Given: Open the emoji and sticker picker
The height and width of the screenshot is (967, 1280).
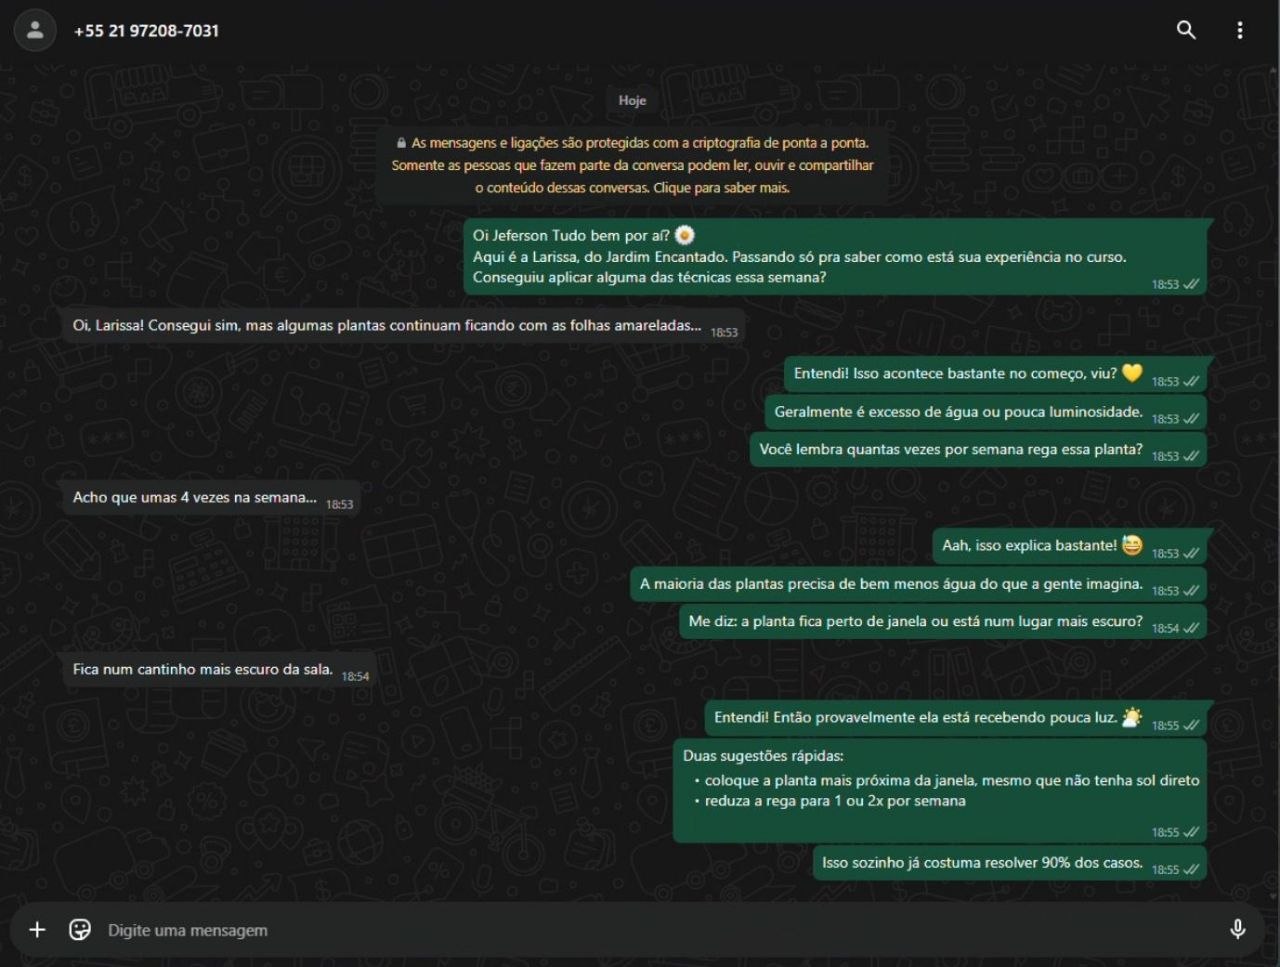Looking at the screenshot, I should pos(80,930).
